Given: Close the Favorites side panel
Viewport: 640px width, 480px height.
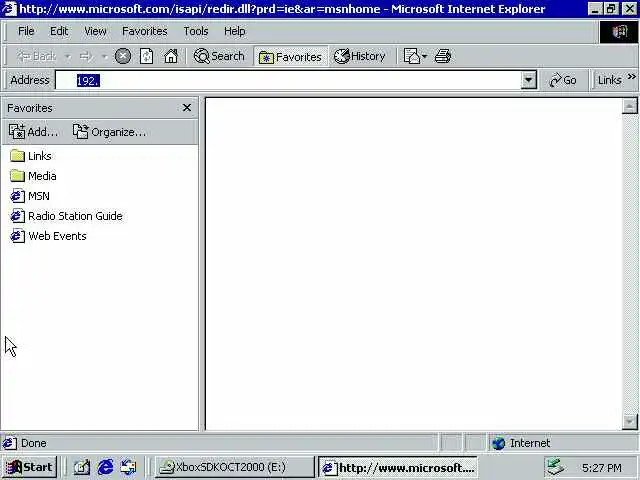Looking at the screenshot, I should [x=187, y=108].
